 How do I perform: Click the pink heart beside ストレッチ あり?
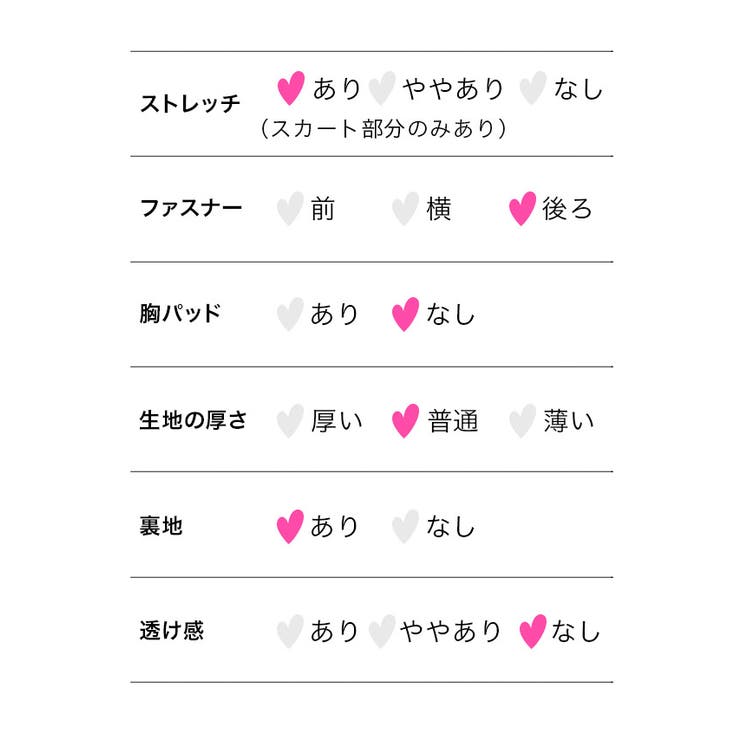pyautogui.click(x=291, y=88)
